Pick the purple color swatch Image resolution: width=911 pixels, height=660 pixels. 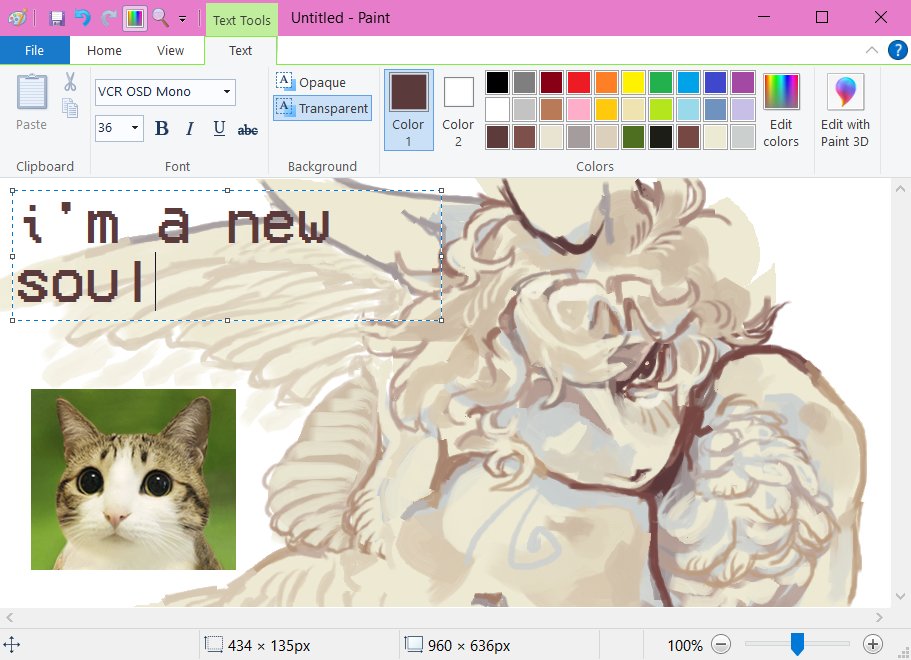pos(743,82)
